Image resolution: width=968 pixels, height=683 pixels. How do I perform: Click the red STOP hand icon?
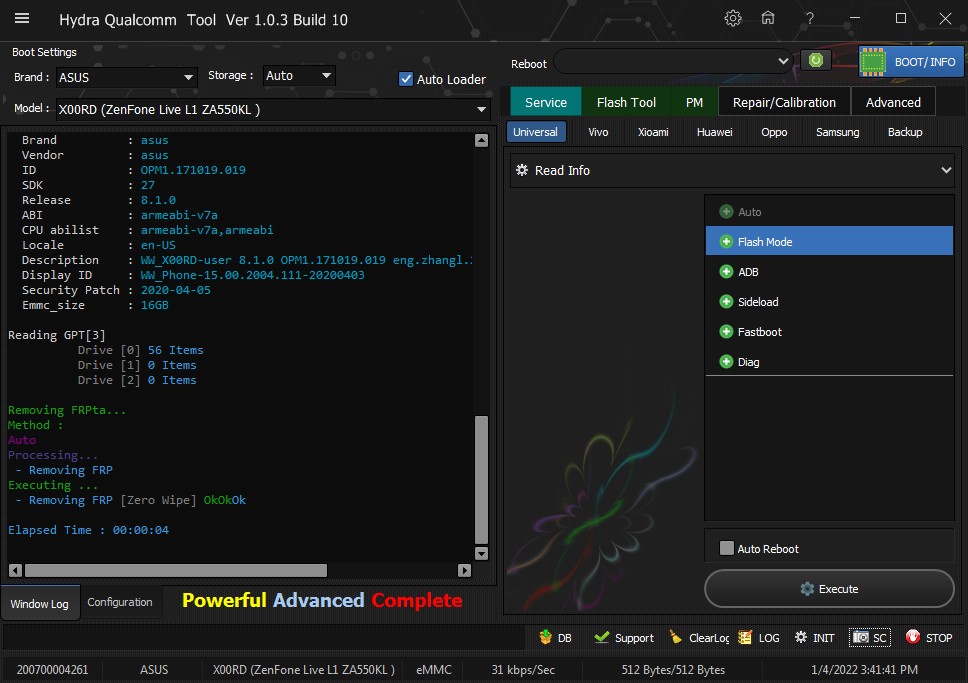click(x=912, y=637)
